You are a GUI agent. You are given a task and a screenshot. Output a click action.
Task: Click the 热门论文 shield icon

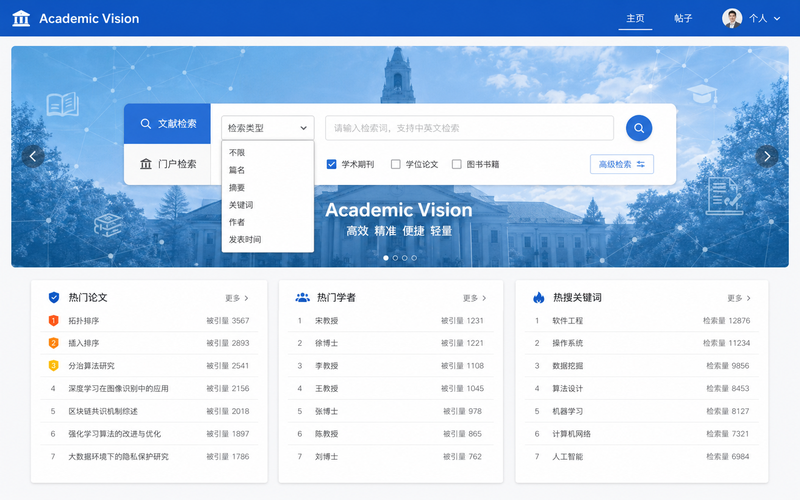[54, 297]
